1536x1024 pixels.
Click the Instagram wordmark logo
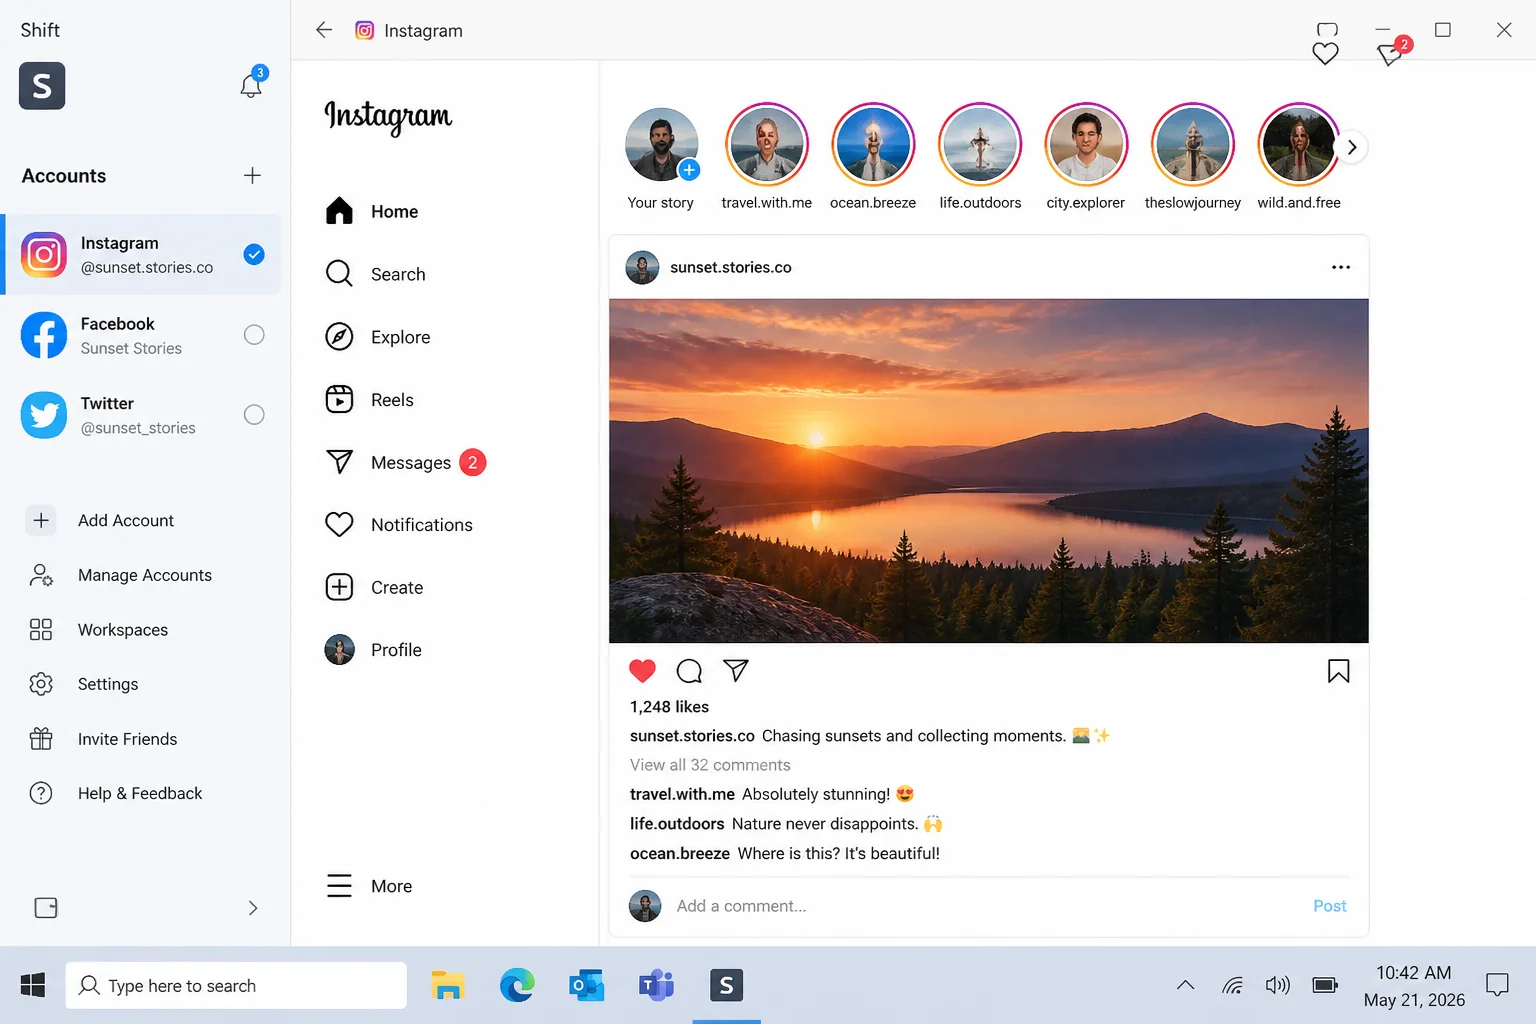(x=388, y=117)
